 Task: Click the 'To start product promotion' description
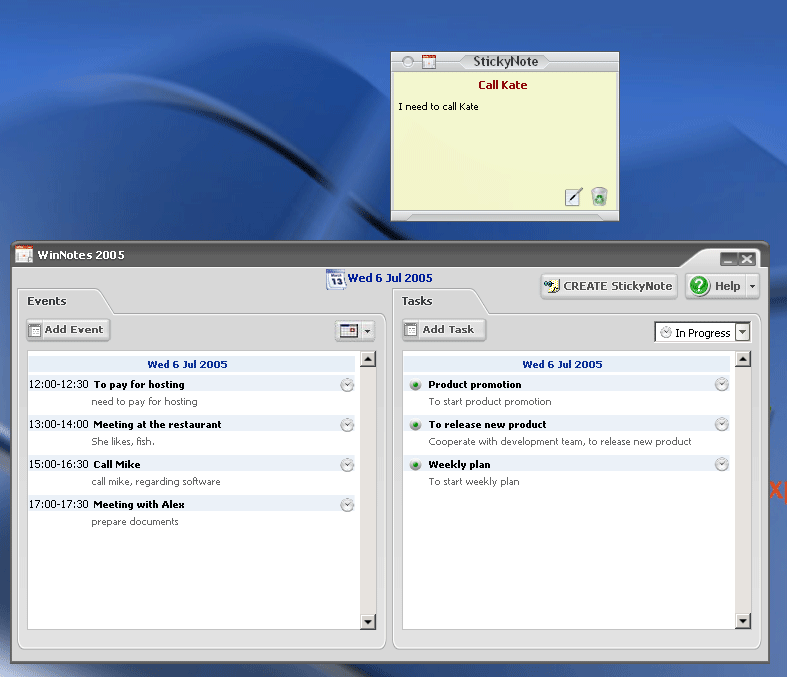coord(490,401)
